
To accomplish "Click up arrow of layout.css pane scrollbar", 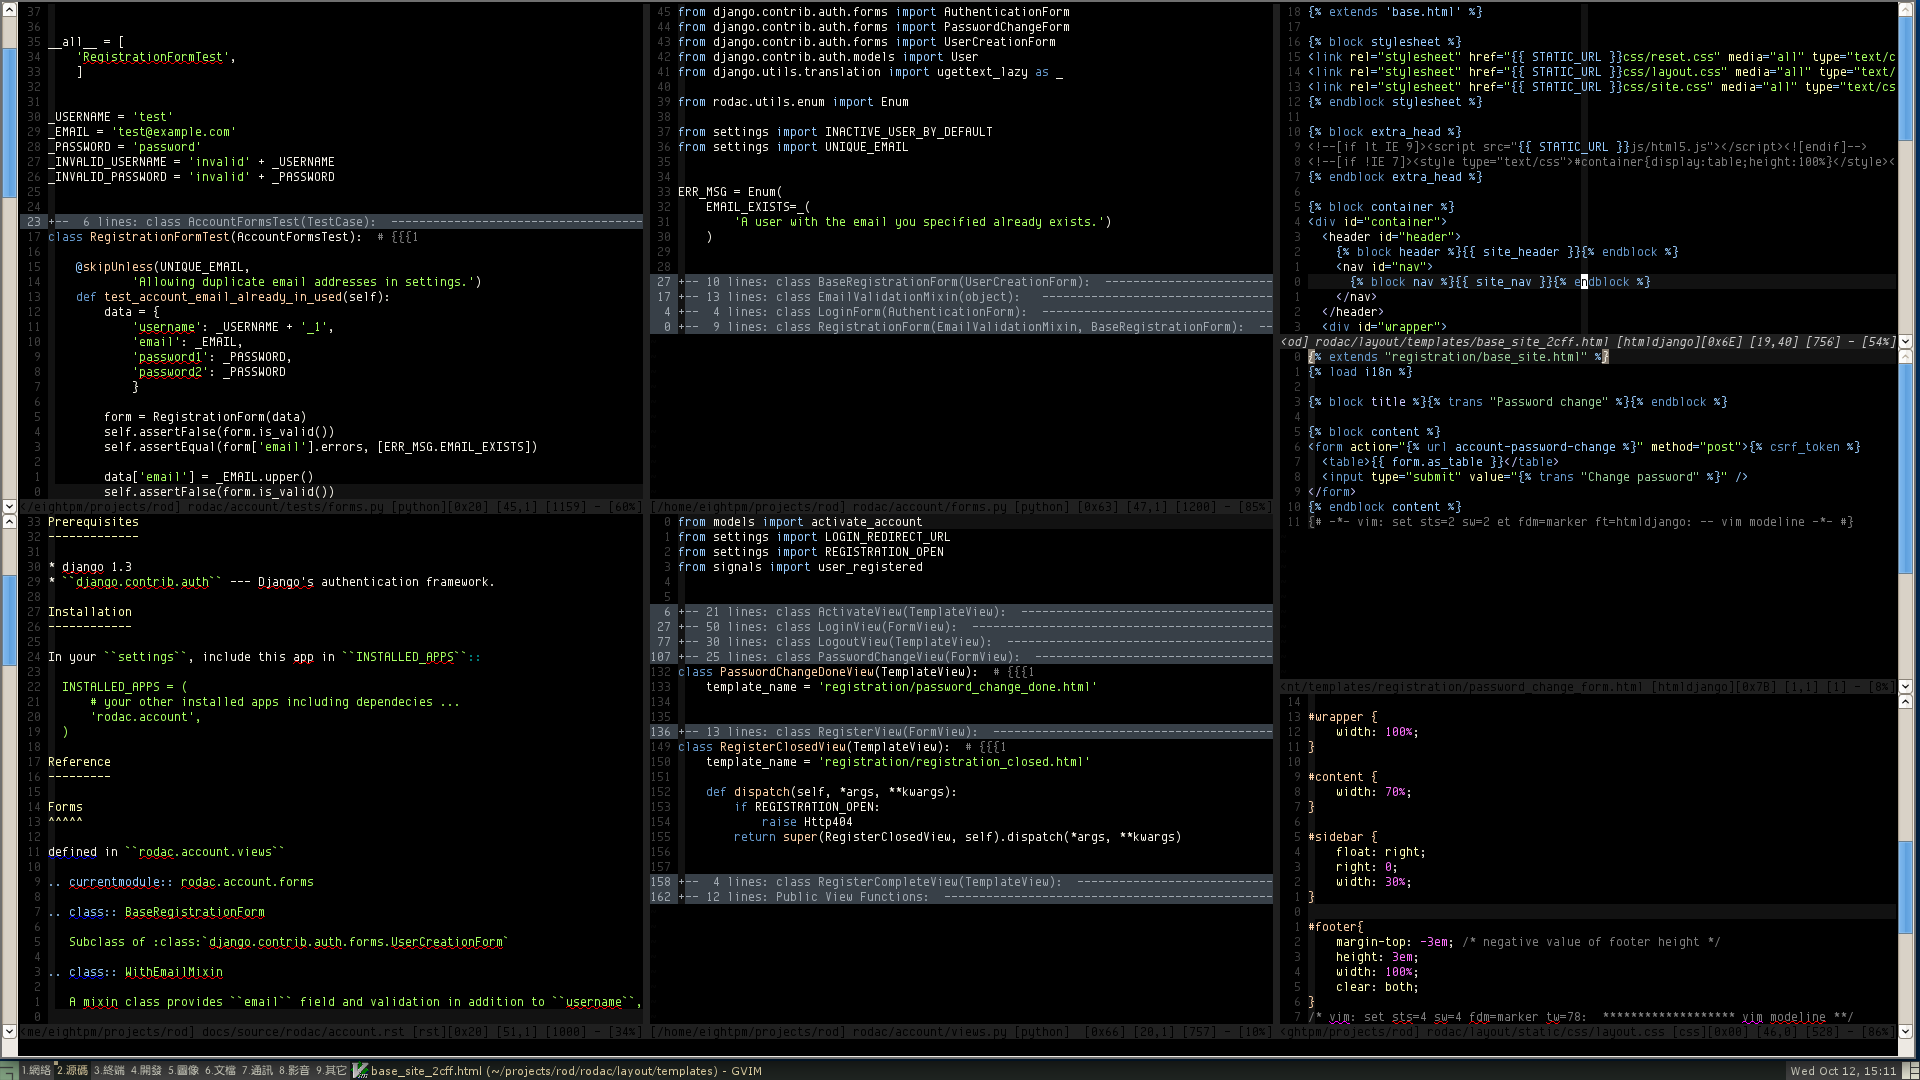I will click(1905, 702).
